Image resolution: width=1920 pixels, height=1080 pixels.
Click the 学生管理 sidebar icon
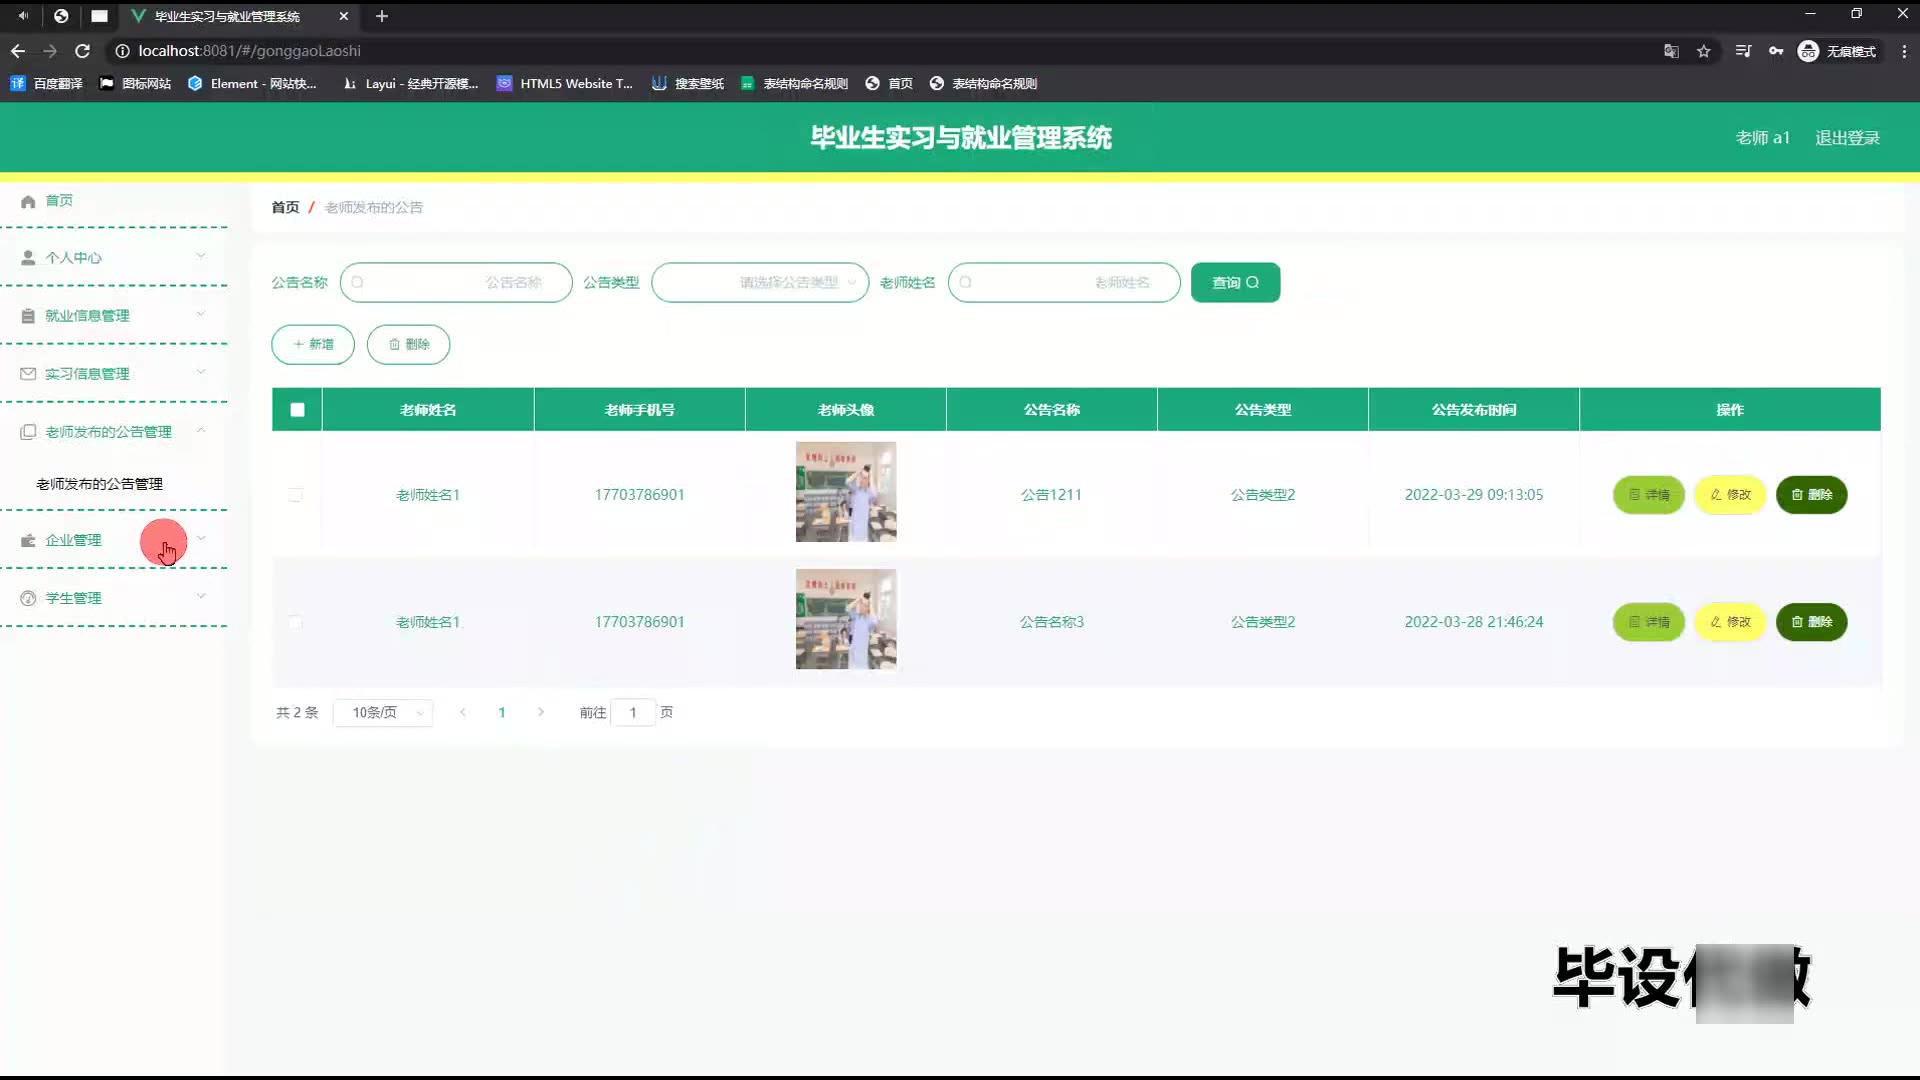coord(28,598)
